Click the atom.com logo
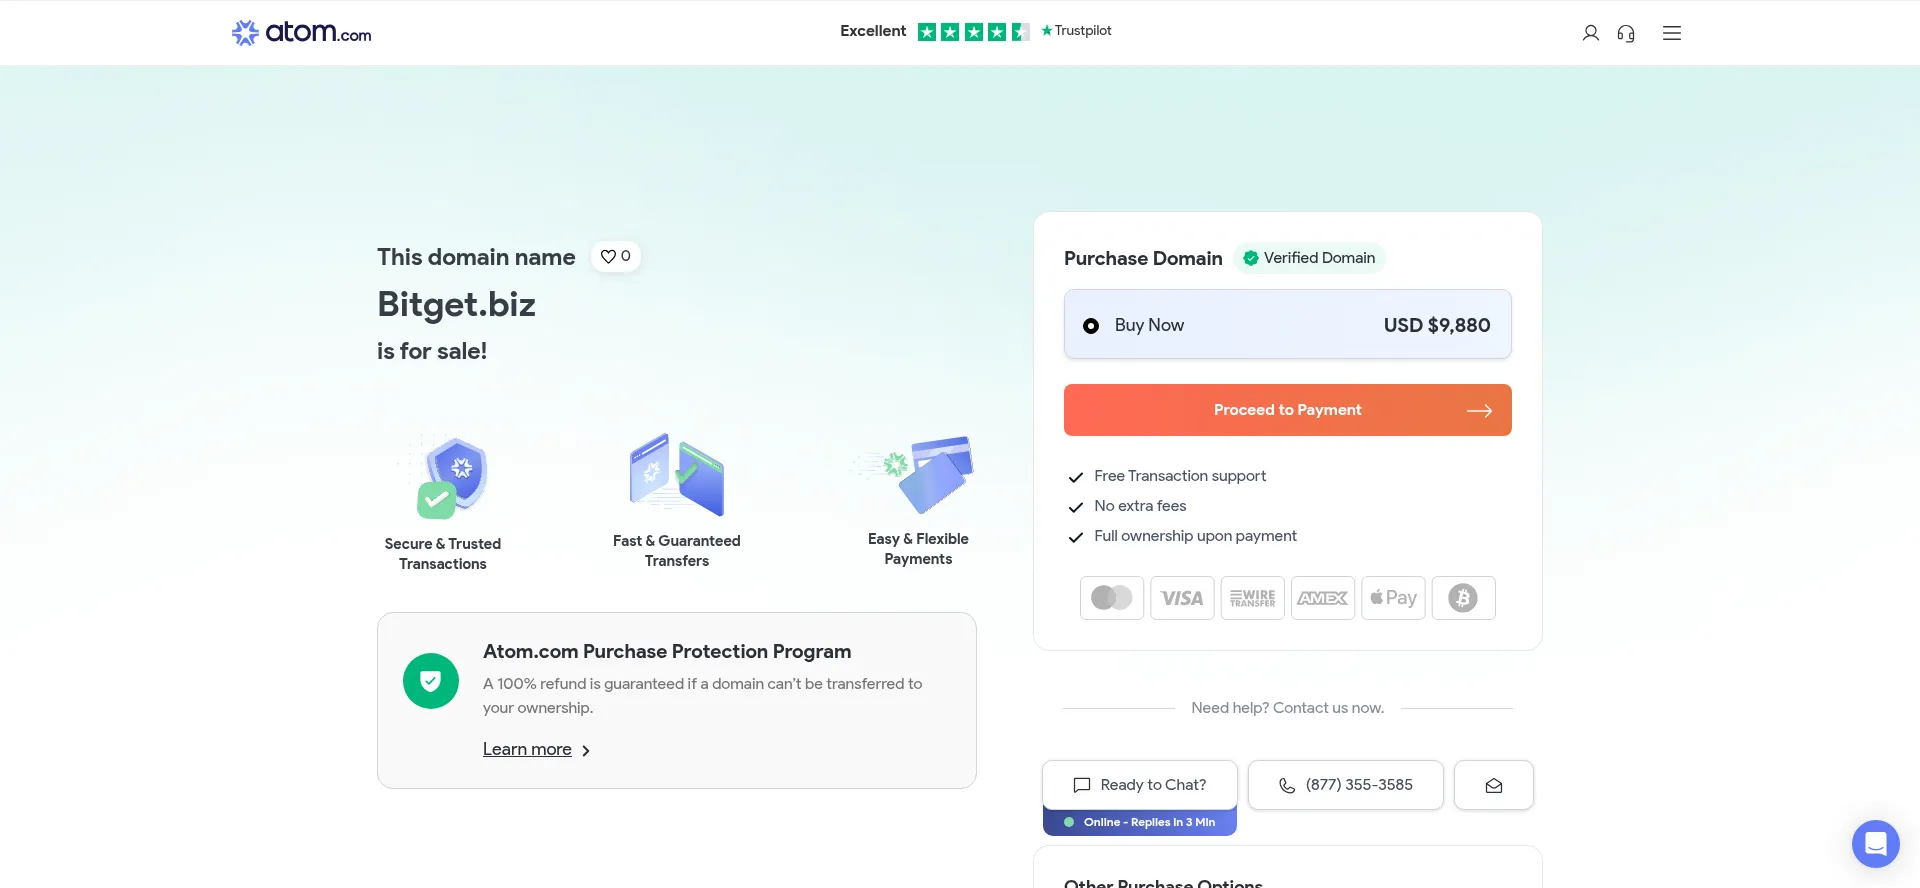1920x888 pixels. (301, 33)
